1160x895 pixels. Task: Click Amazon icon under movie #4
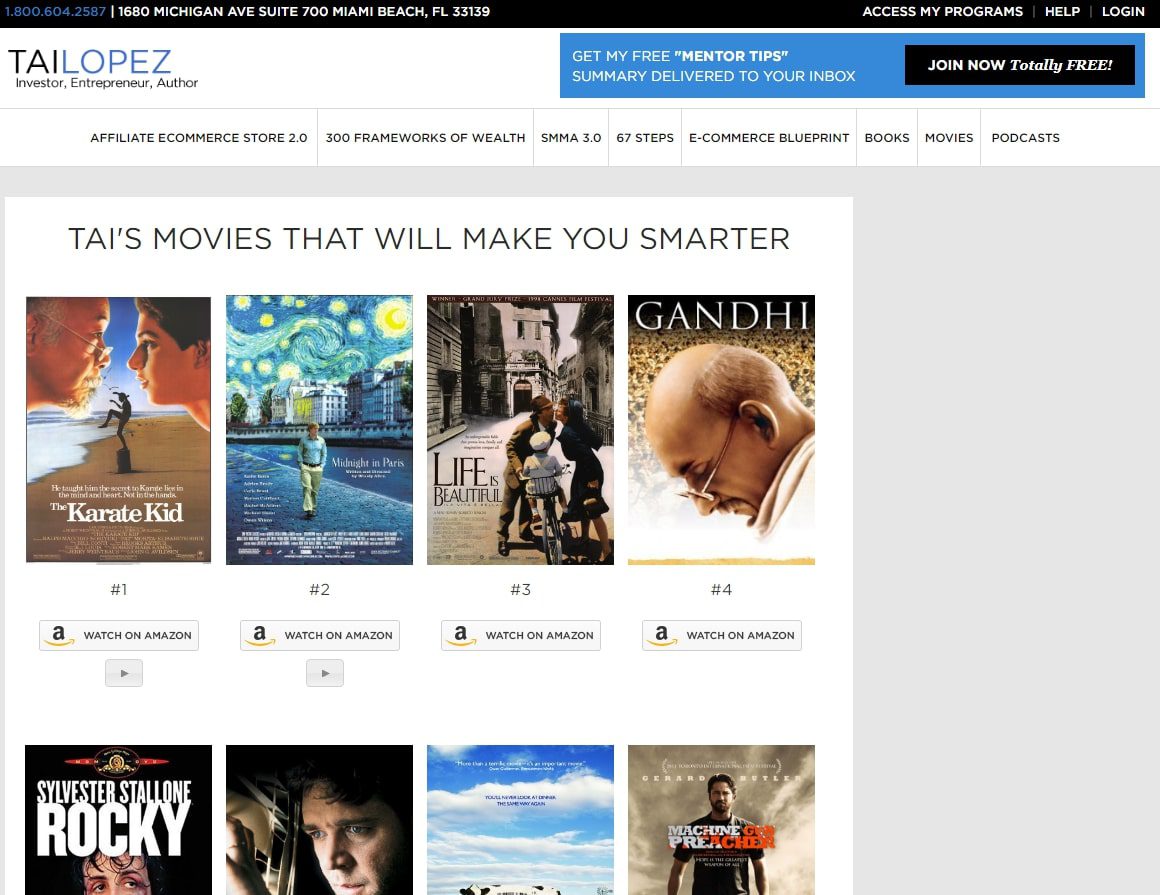(662, 635)
